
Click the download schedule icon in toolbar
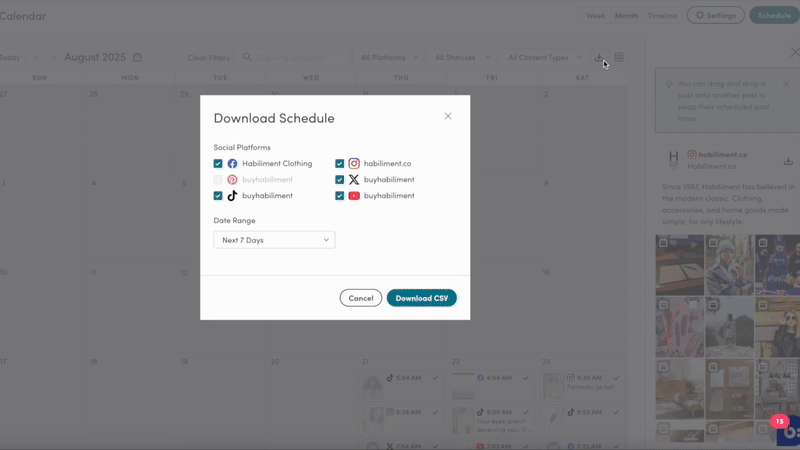pyautogui.click(x=599, y=57)
